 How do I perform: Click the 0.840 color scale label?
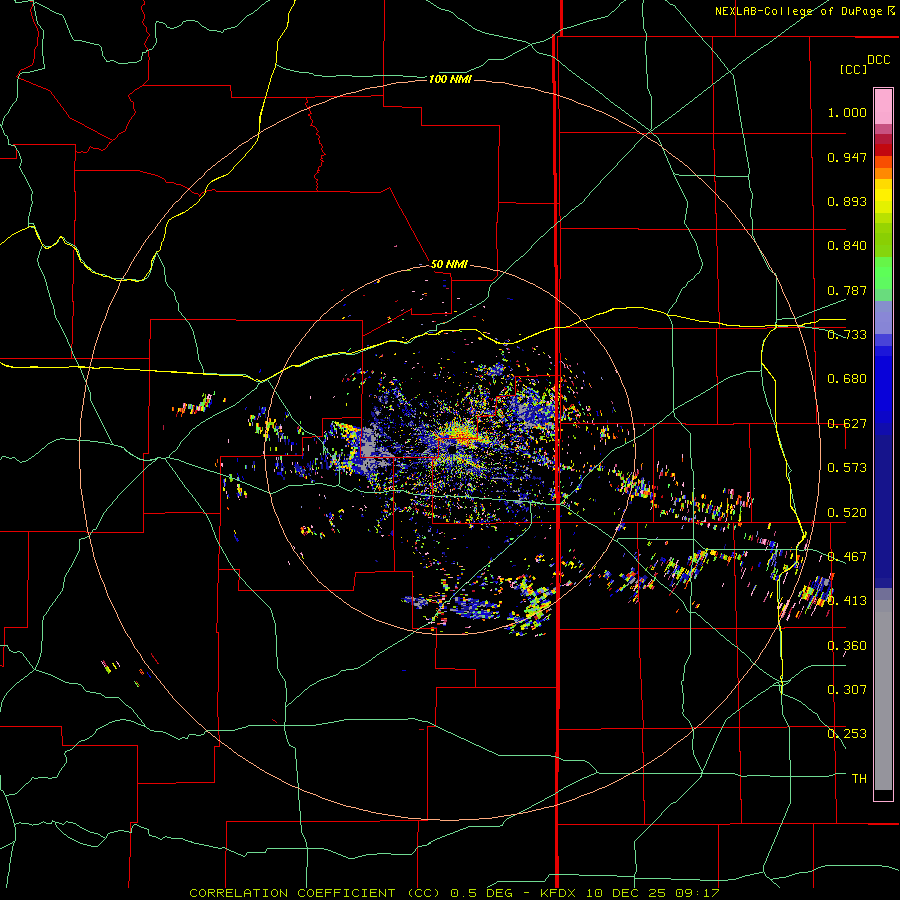[x=847, y=246]
